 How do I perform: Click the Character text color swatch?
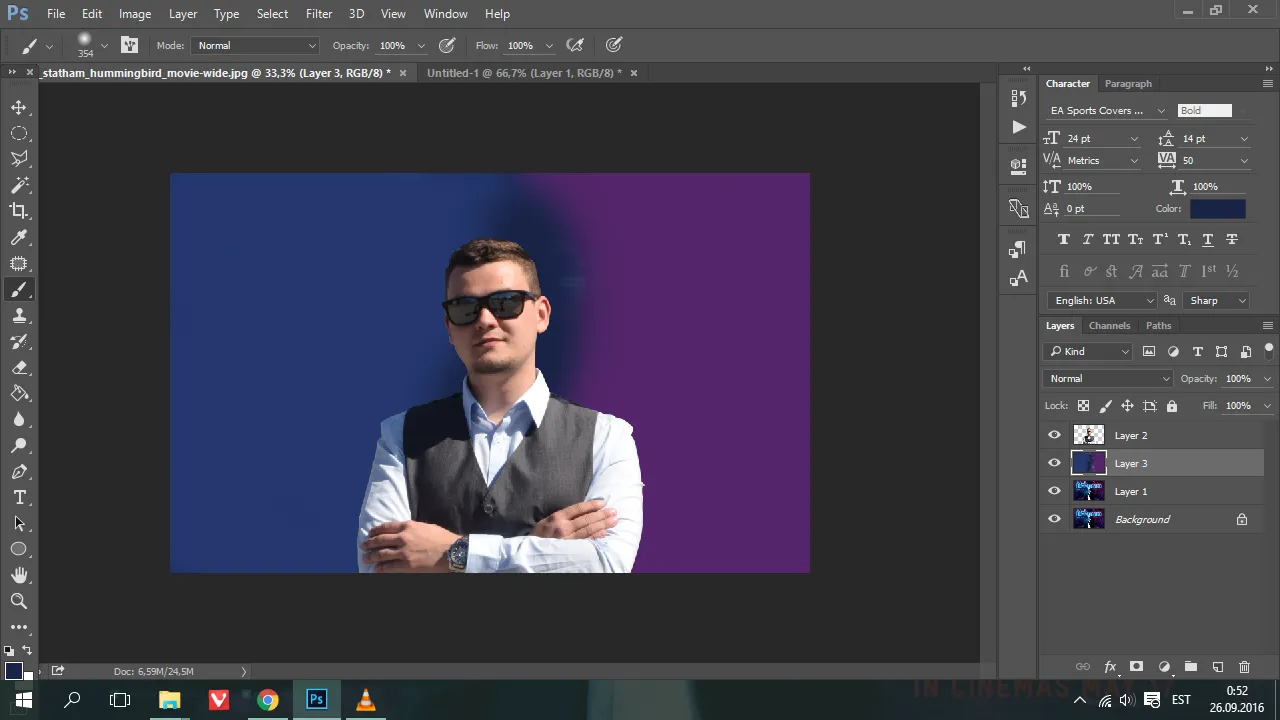[x=1217, y=208]
